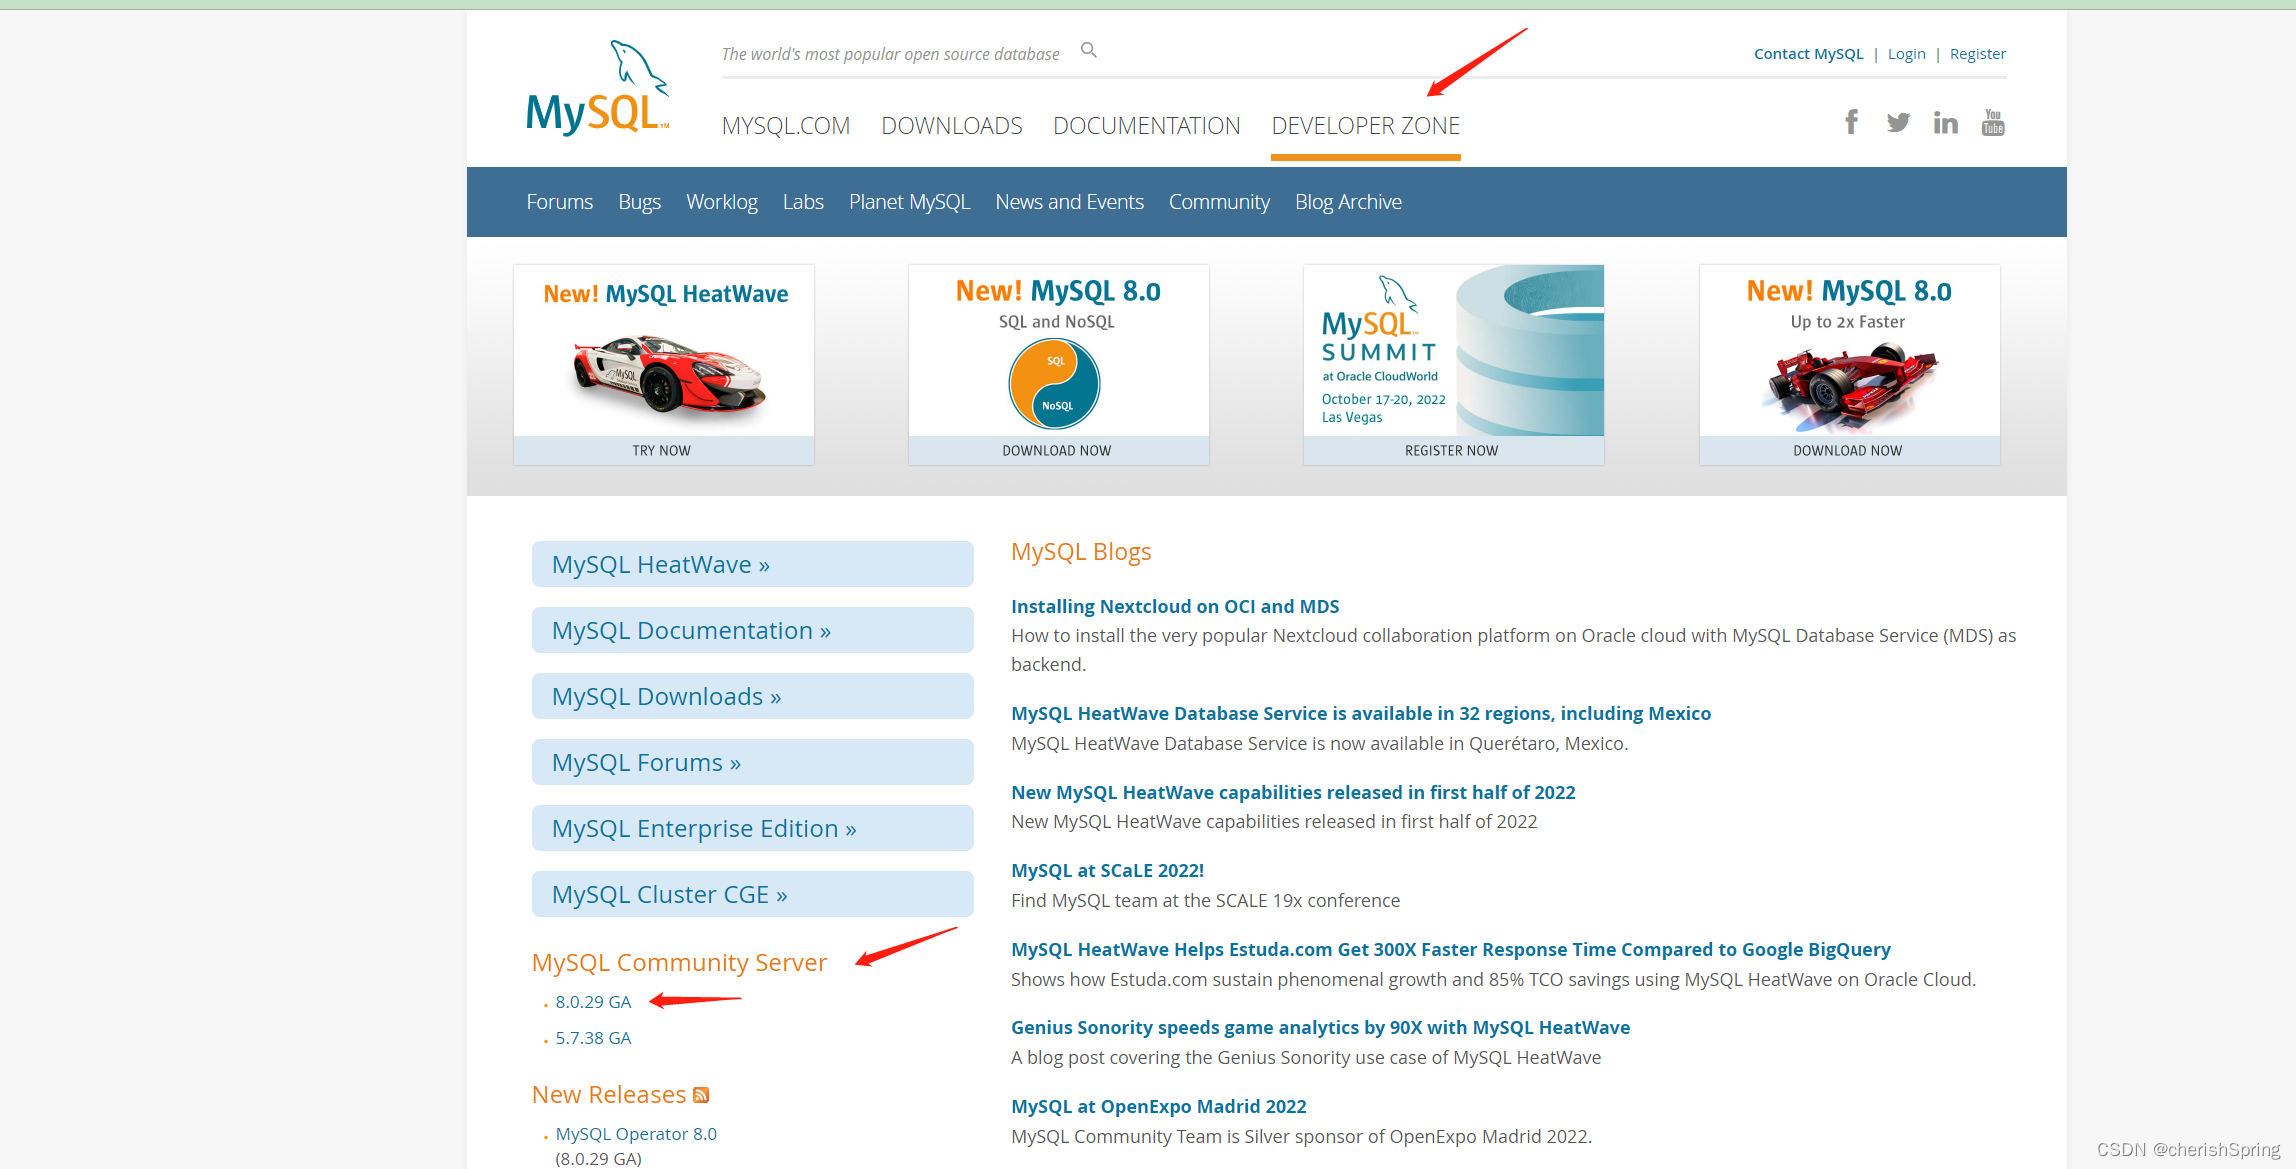The image size is (2296, 1169).
Task: Open MySQL at OpenExpo Madrid 2022 post
Action: click(x=1159, y=1106)
